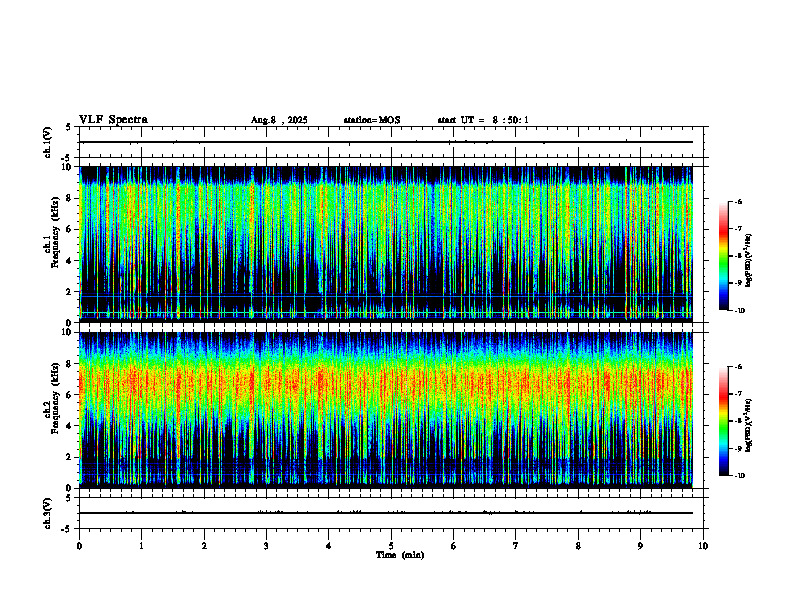Image resolution: width=792 pixels, height=612 pixels.
Task: Click the "station=MOS" header label
Action: 372,120
